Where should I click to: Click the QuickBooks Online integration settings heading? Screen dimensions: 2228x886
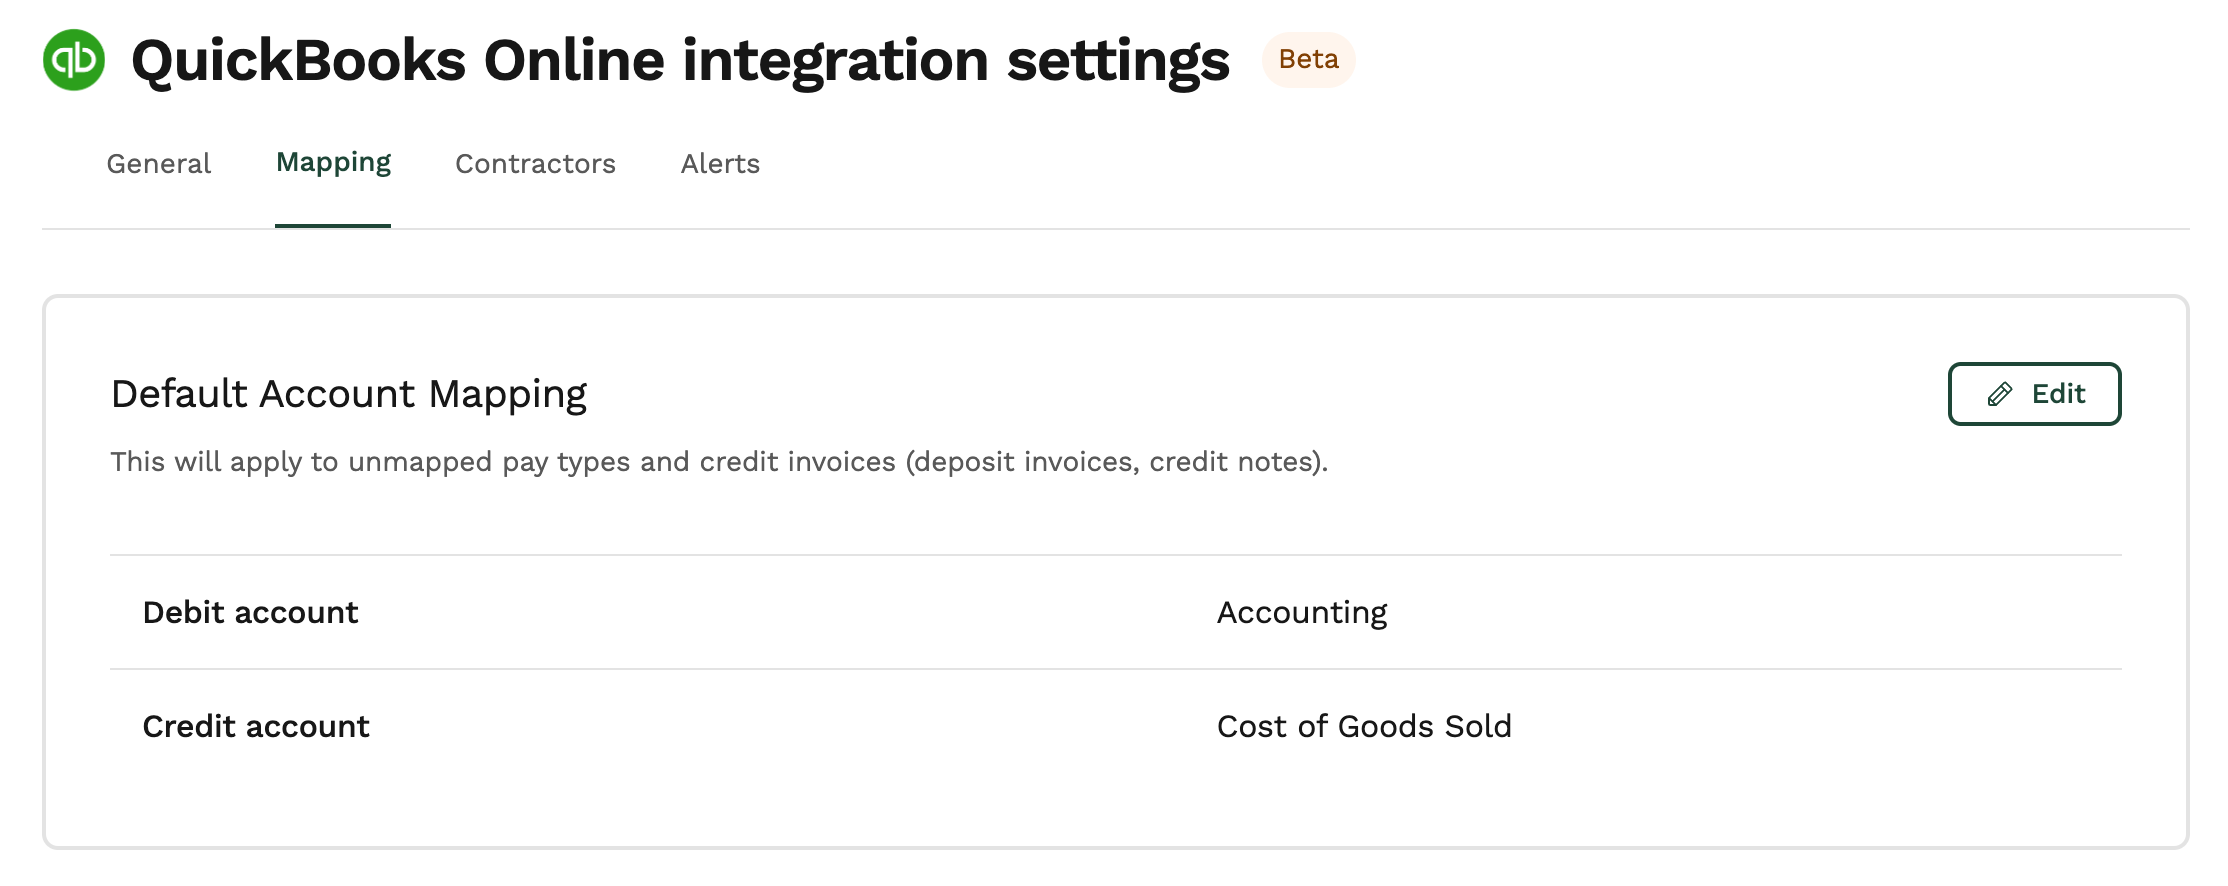680,60
